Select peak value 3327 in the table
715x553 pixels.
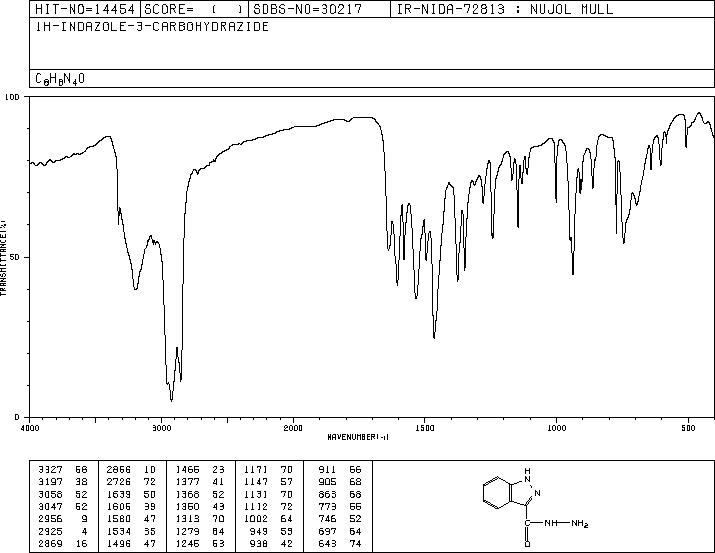(50, 470)
